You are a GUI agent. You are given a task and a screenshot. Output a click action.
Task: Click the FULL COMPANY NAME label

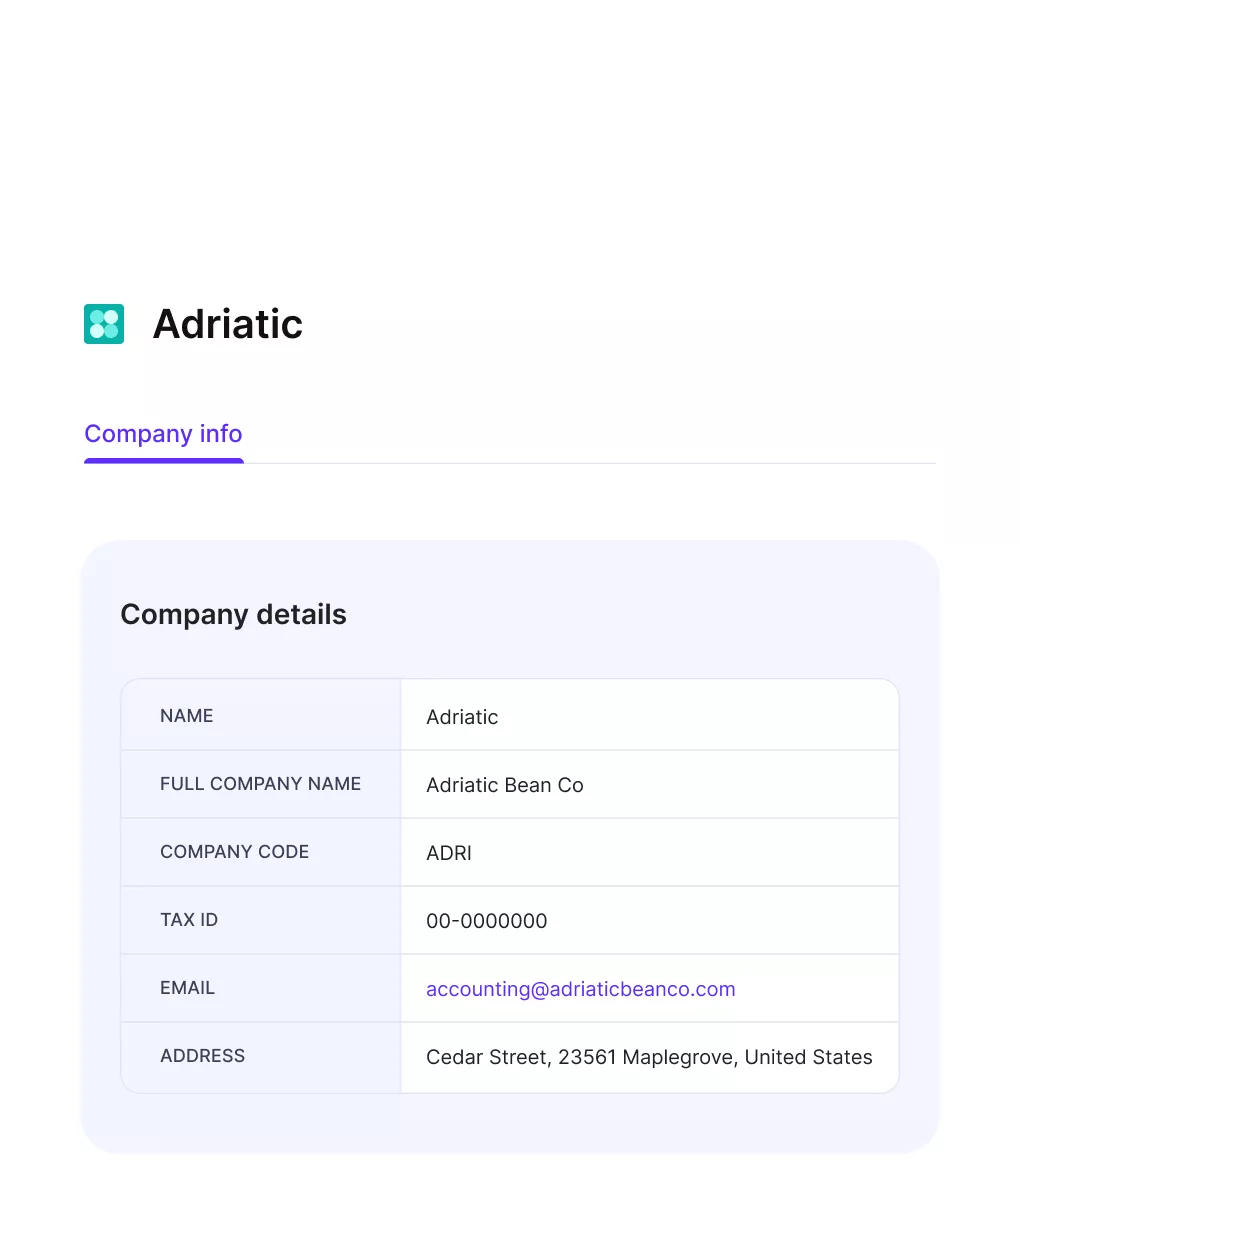click(x=260, y=784)
